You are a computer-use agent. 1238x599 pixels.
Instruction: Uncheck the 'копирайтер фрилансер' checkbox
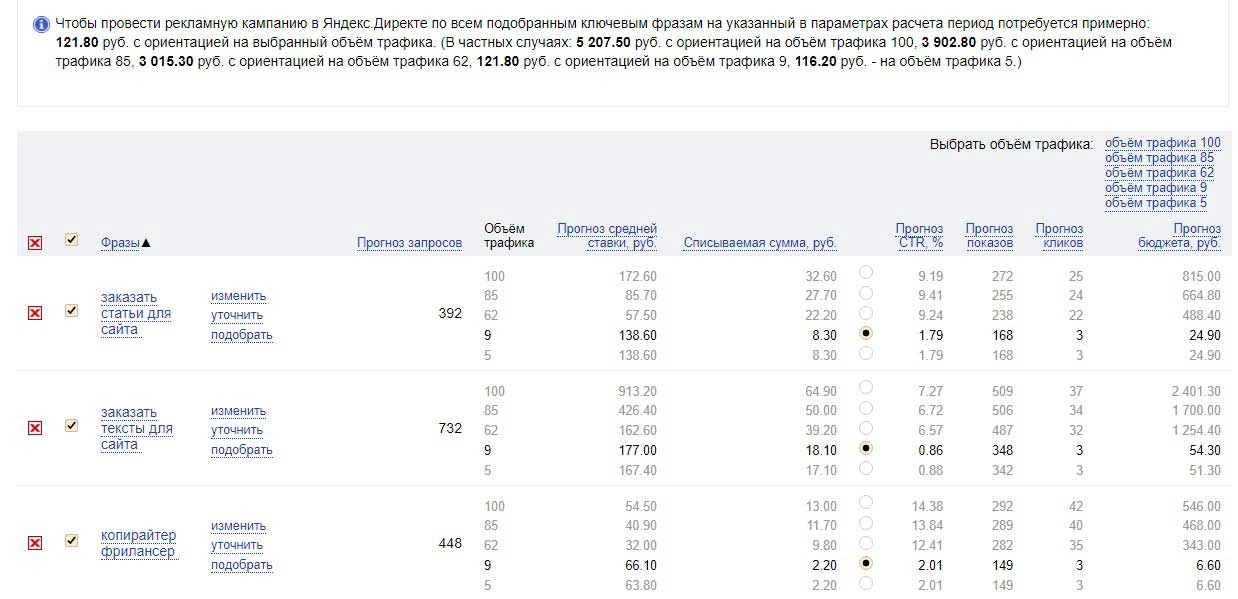point(71,541)
